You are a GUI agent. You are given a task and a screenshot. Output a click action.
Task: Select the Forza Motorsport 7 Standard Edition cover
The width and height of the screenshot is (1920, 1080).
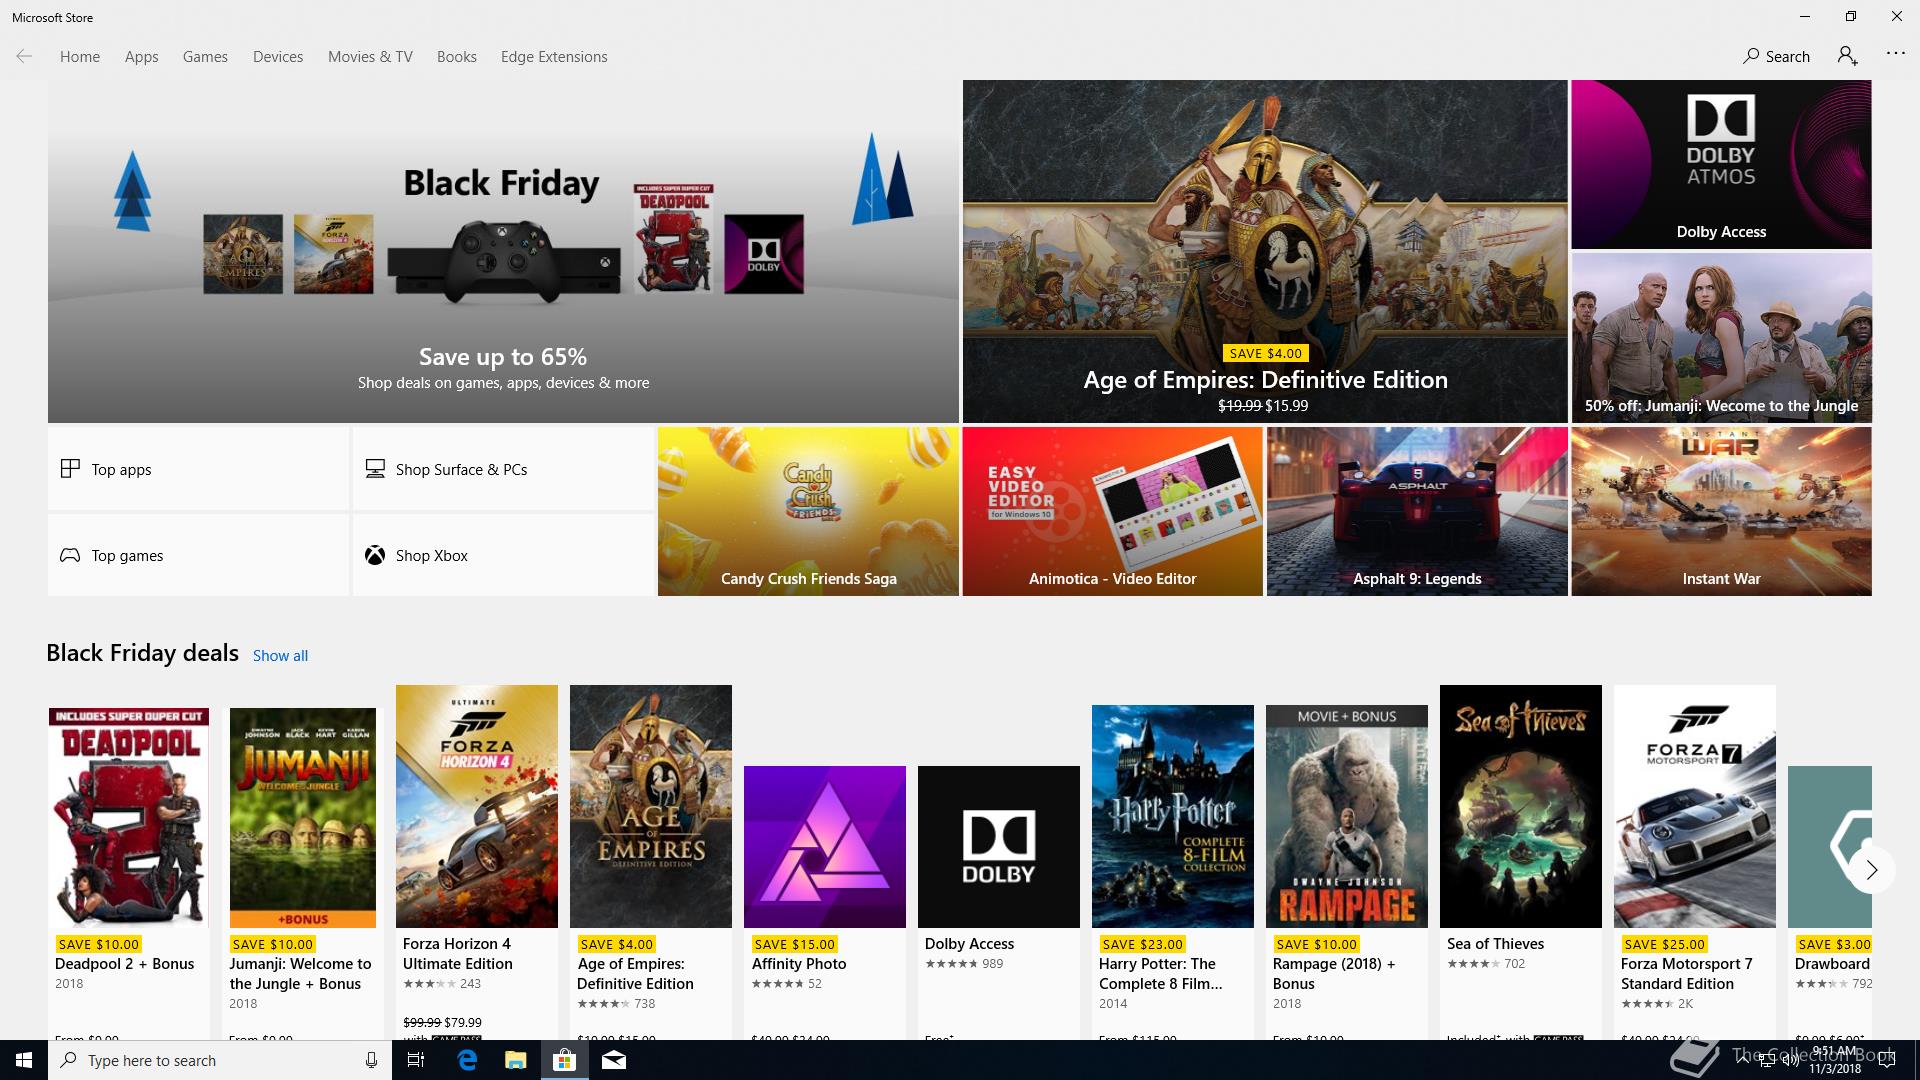point(1695,806)
